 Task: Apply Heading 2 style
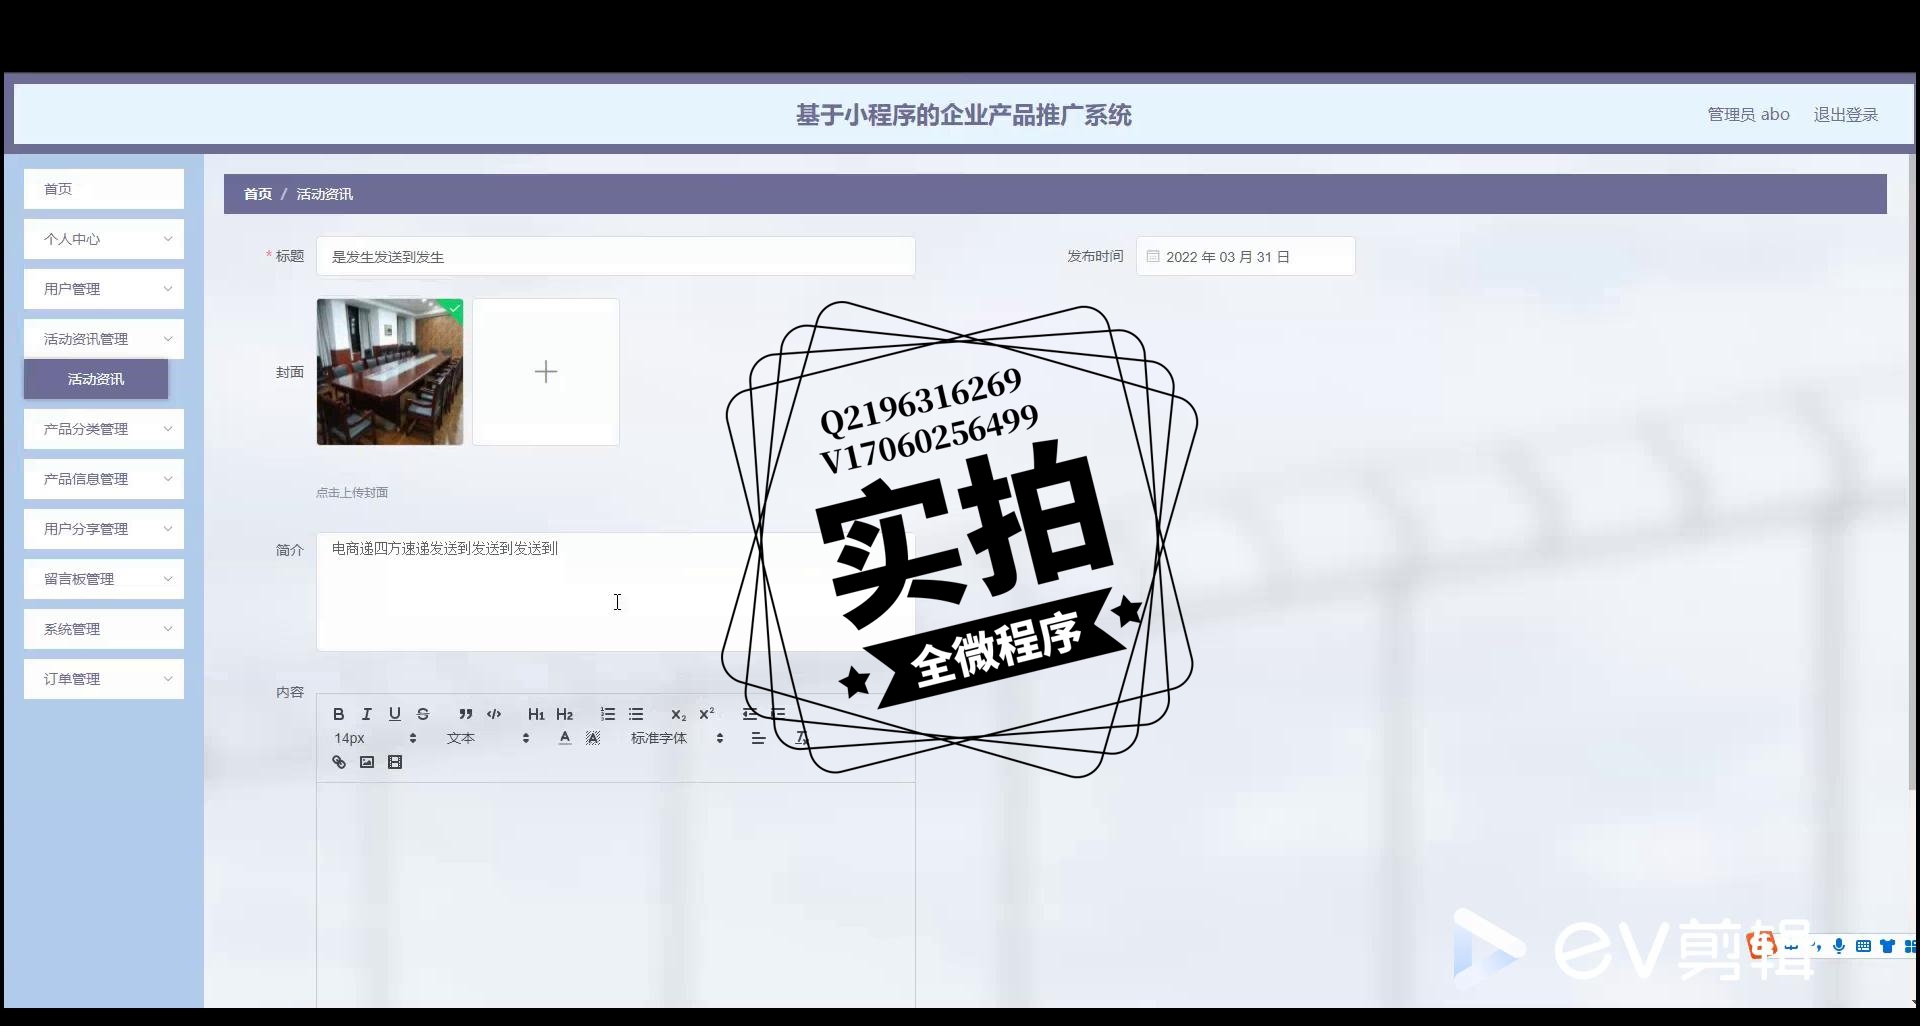(x=565, y=714)
